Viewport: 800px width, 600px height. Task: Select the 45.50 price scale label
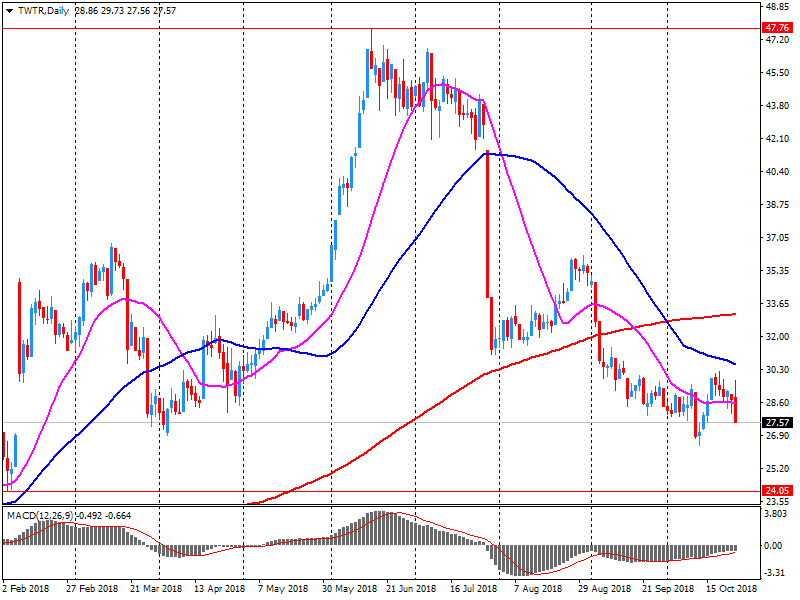(777, 72)
